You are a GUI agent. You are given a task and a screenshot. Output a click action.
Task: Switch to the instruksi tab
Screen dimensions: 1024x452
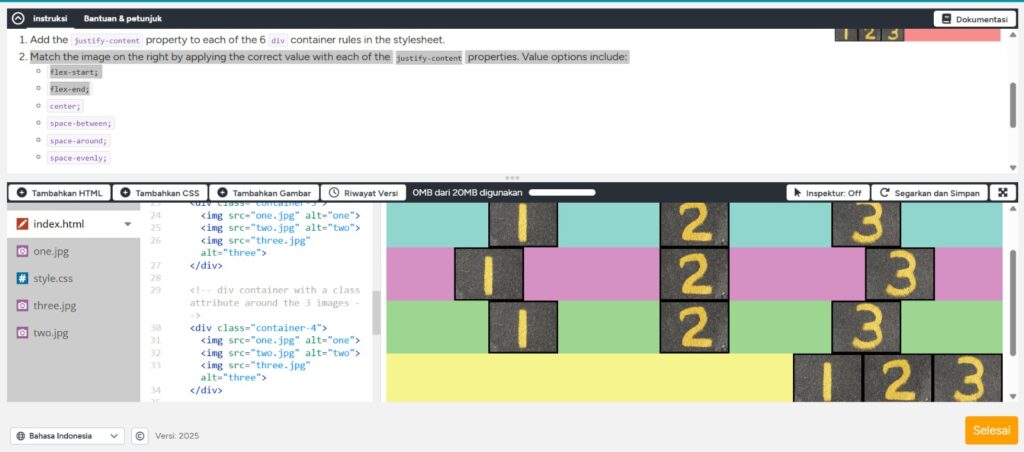click(x=50, y=18)
